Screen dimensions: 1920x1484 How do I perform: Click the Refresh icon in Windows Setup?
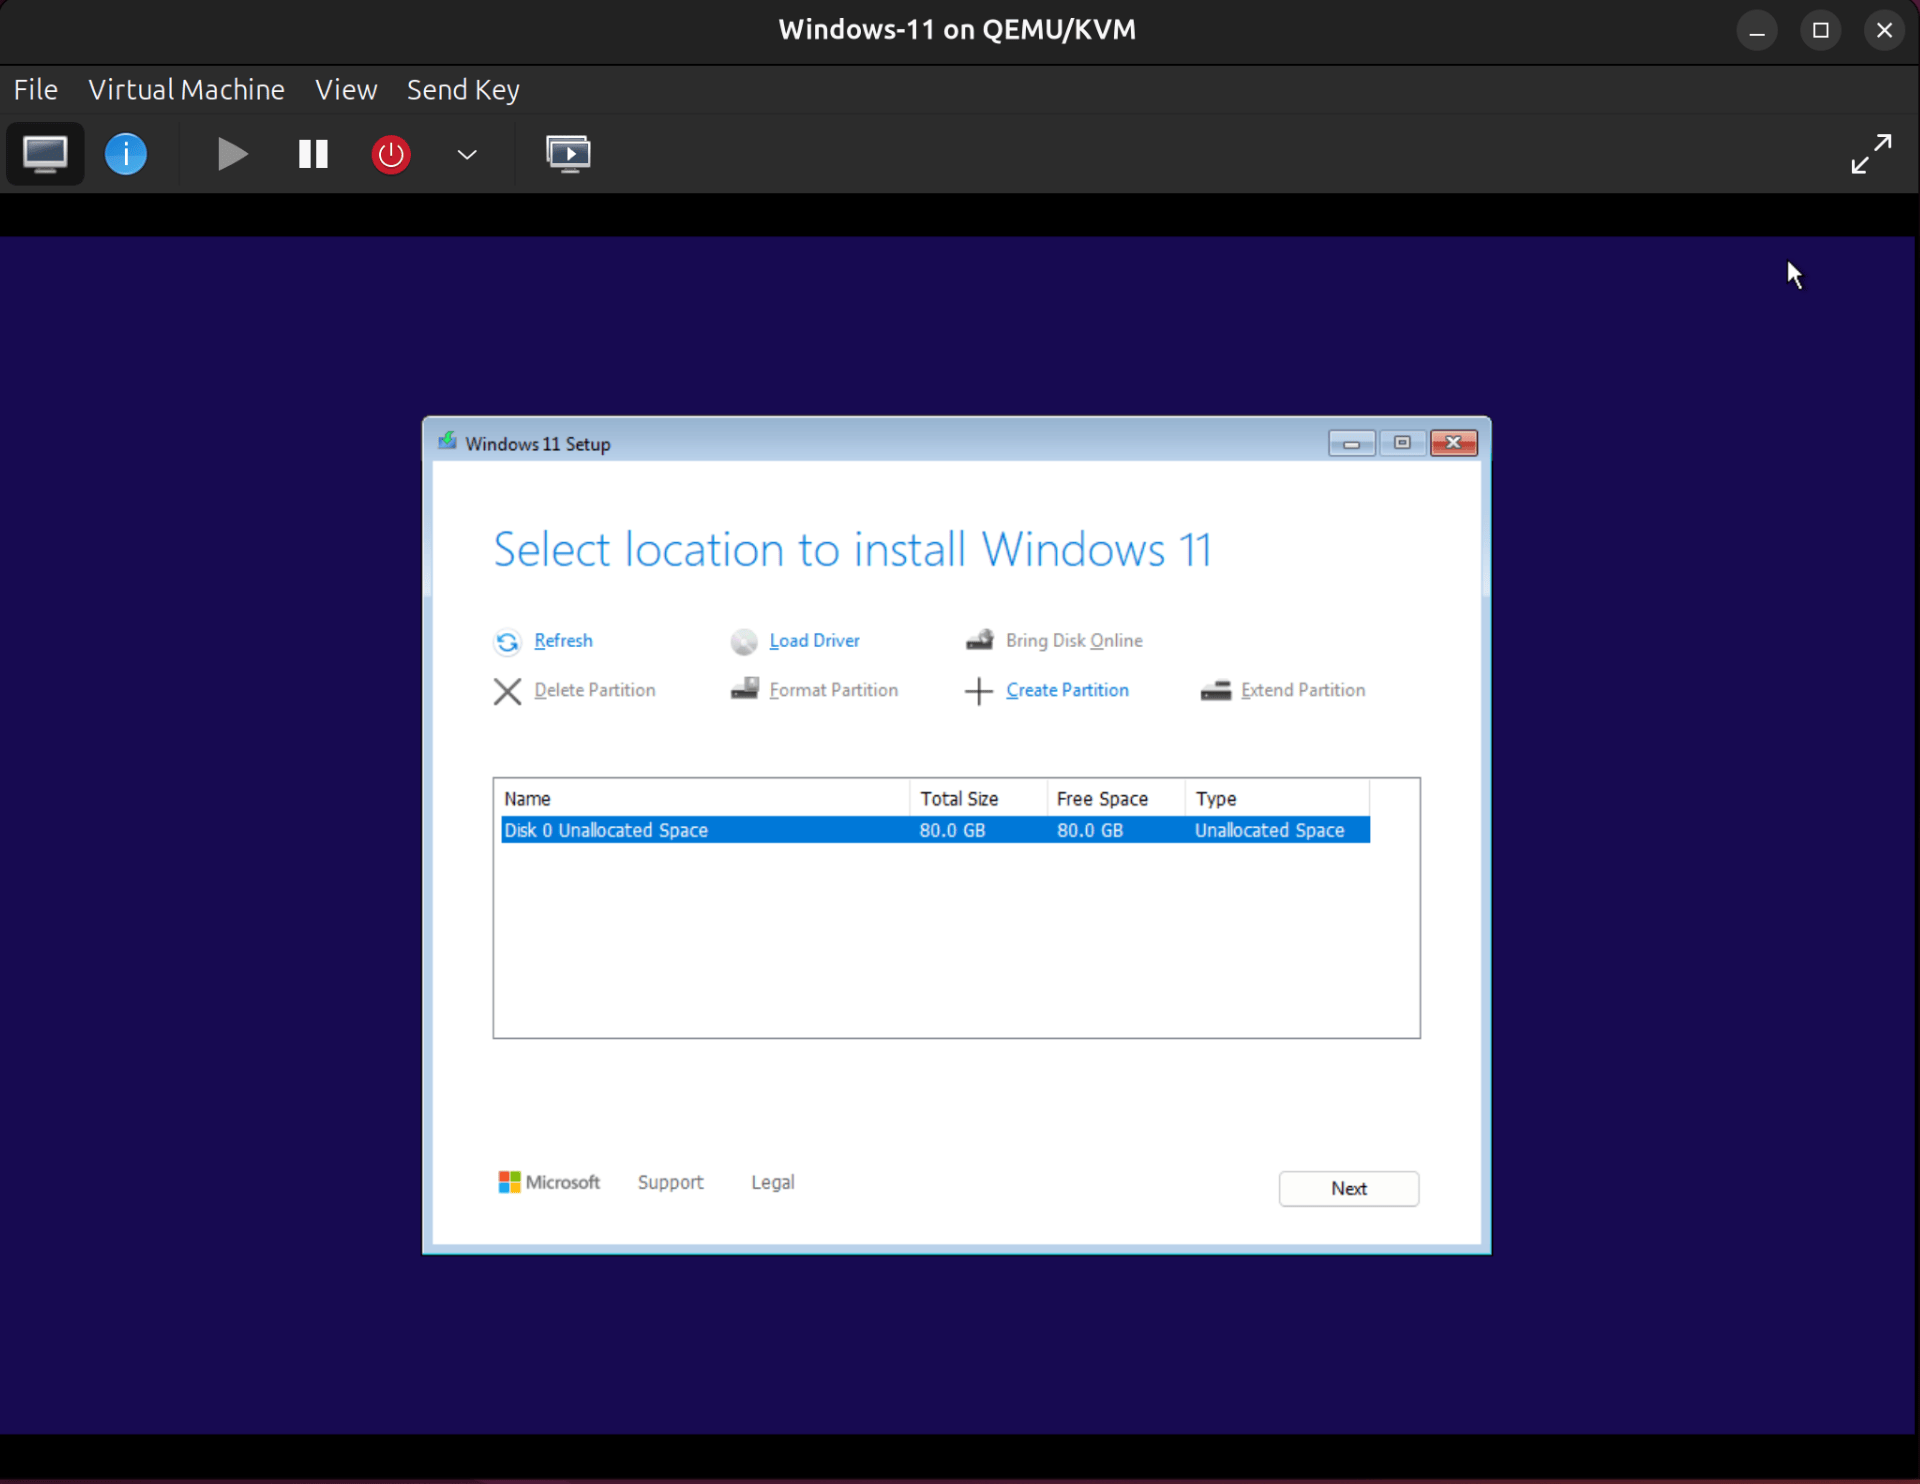point(507,641)
